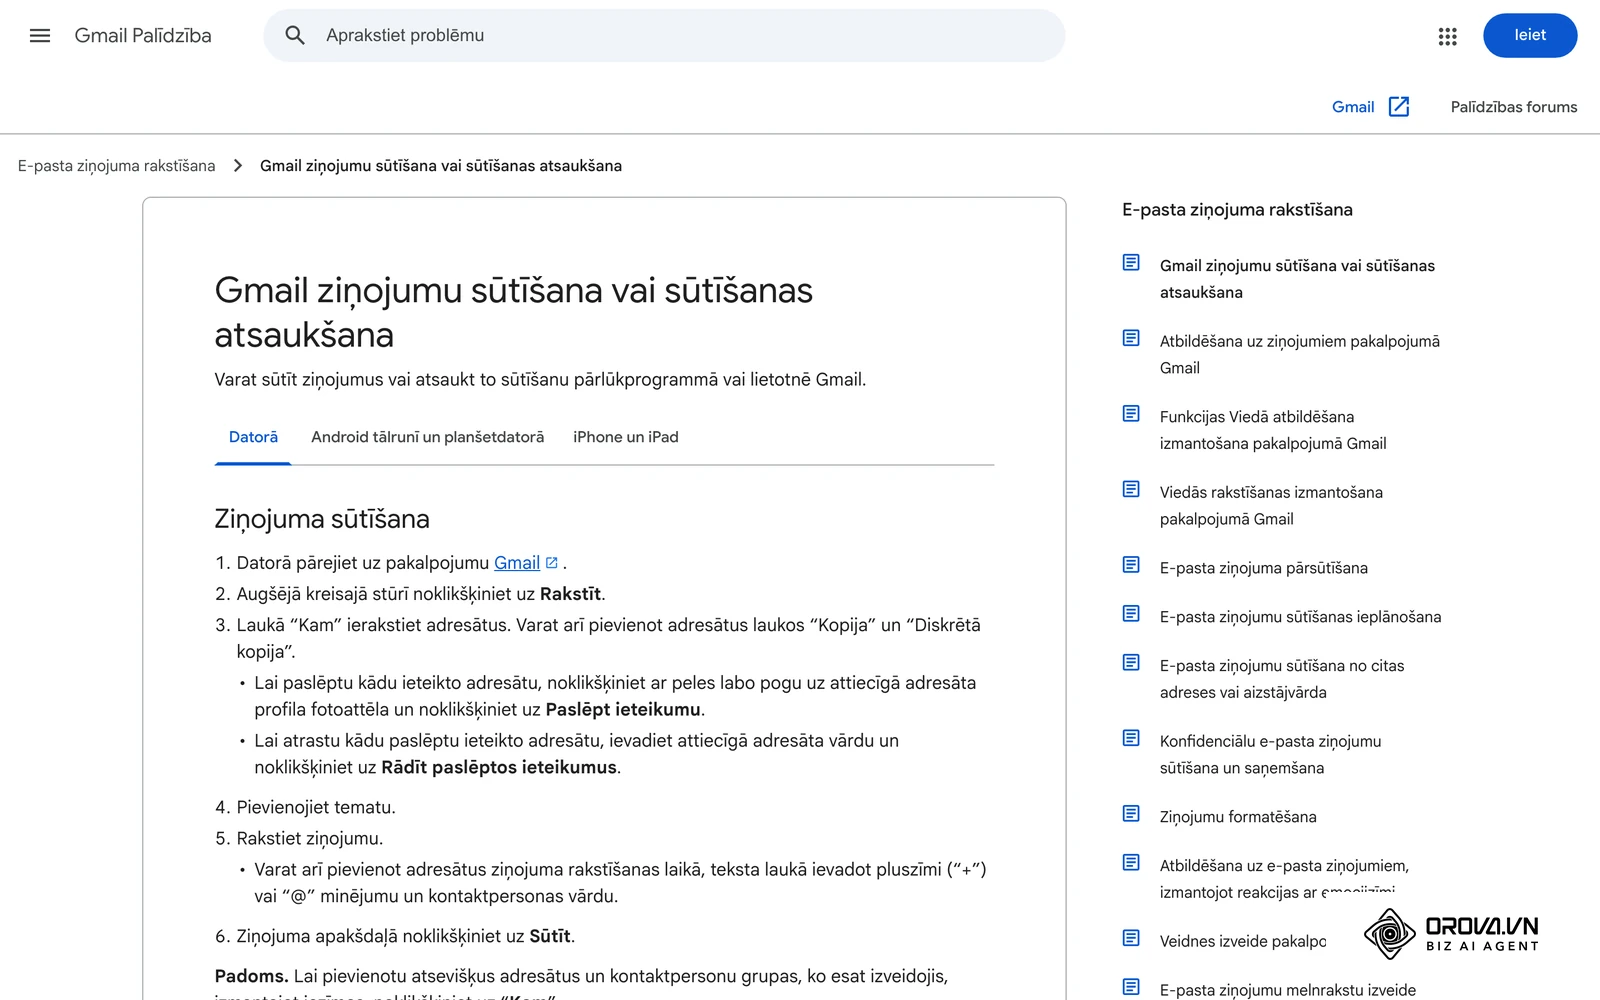
Task: Click the "Aprakstiet problēmu" search field
Action: coord(664,36)
